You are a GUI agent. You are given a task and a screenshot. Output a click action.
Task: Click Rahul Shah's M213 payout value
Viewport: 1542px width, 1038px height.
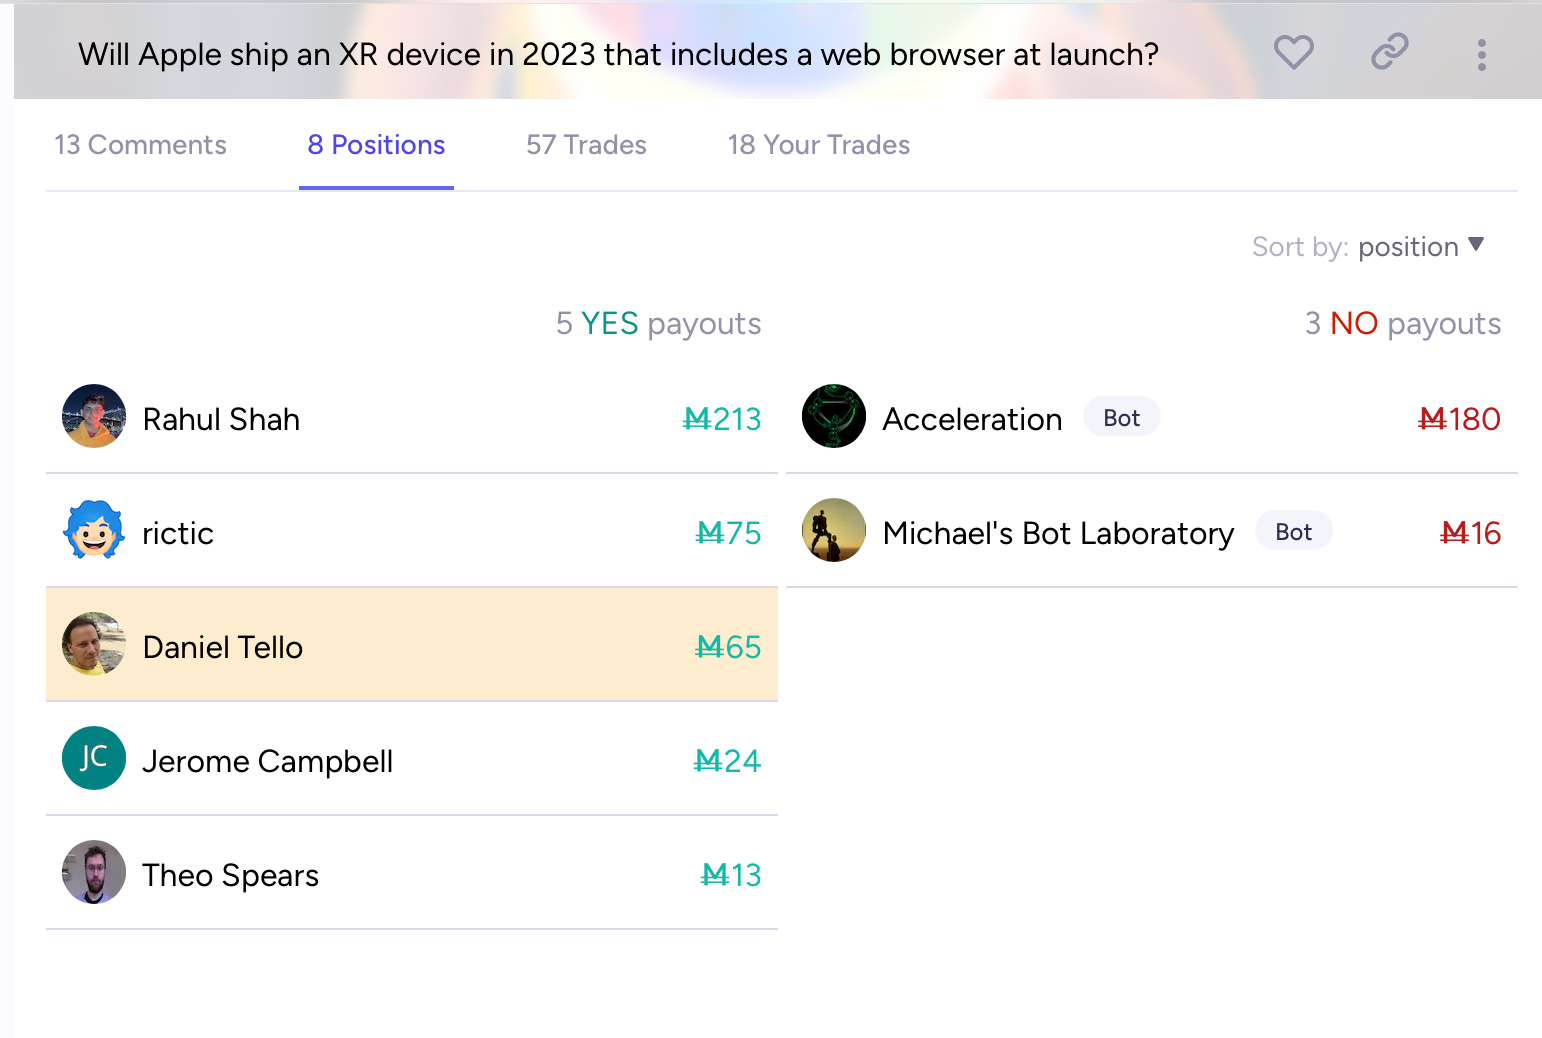click(x=721, y=419)
